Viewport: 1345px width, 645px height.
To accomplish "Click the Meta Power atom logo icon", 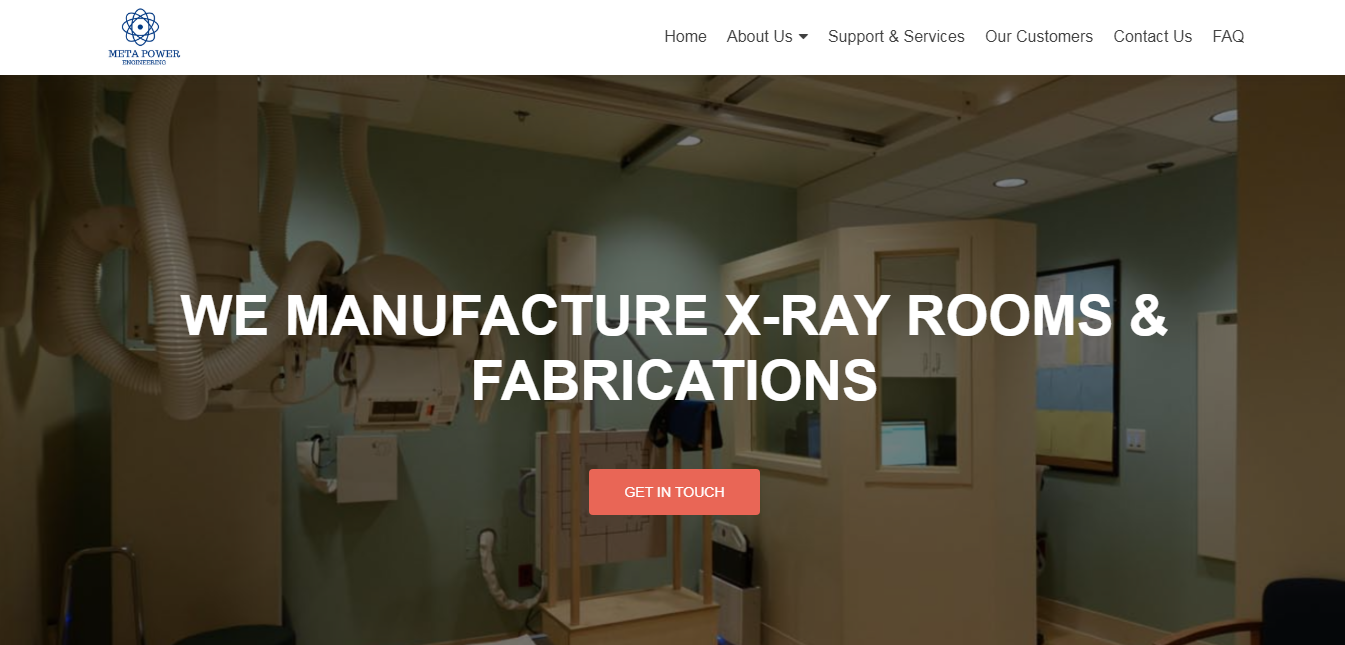I will 140,27.
